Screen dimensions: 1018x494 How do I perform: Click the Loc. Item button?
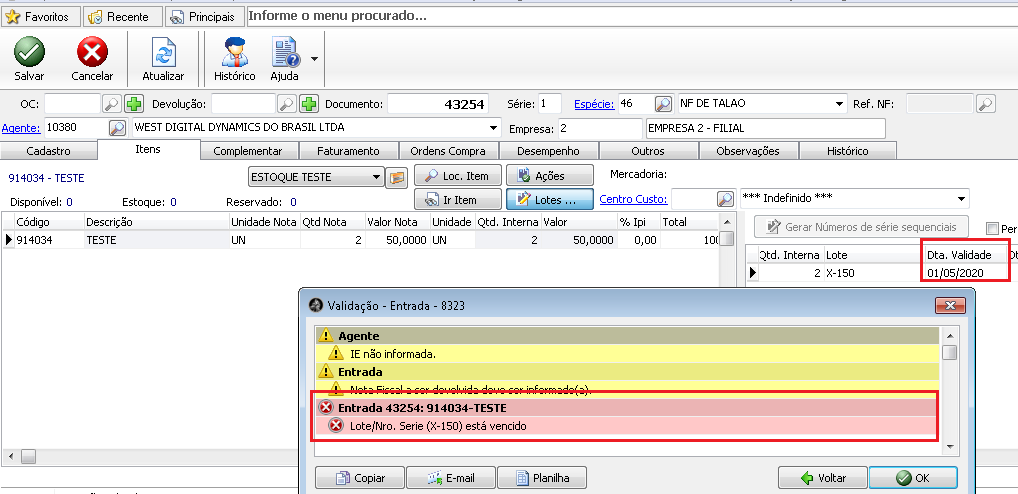(458, 176)
